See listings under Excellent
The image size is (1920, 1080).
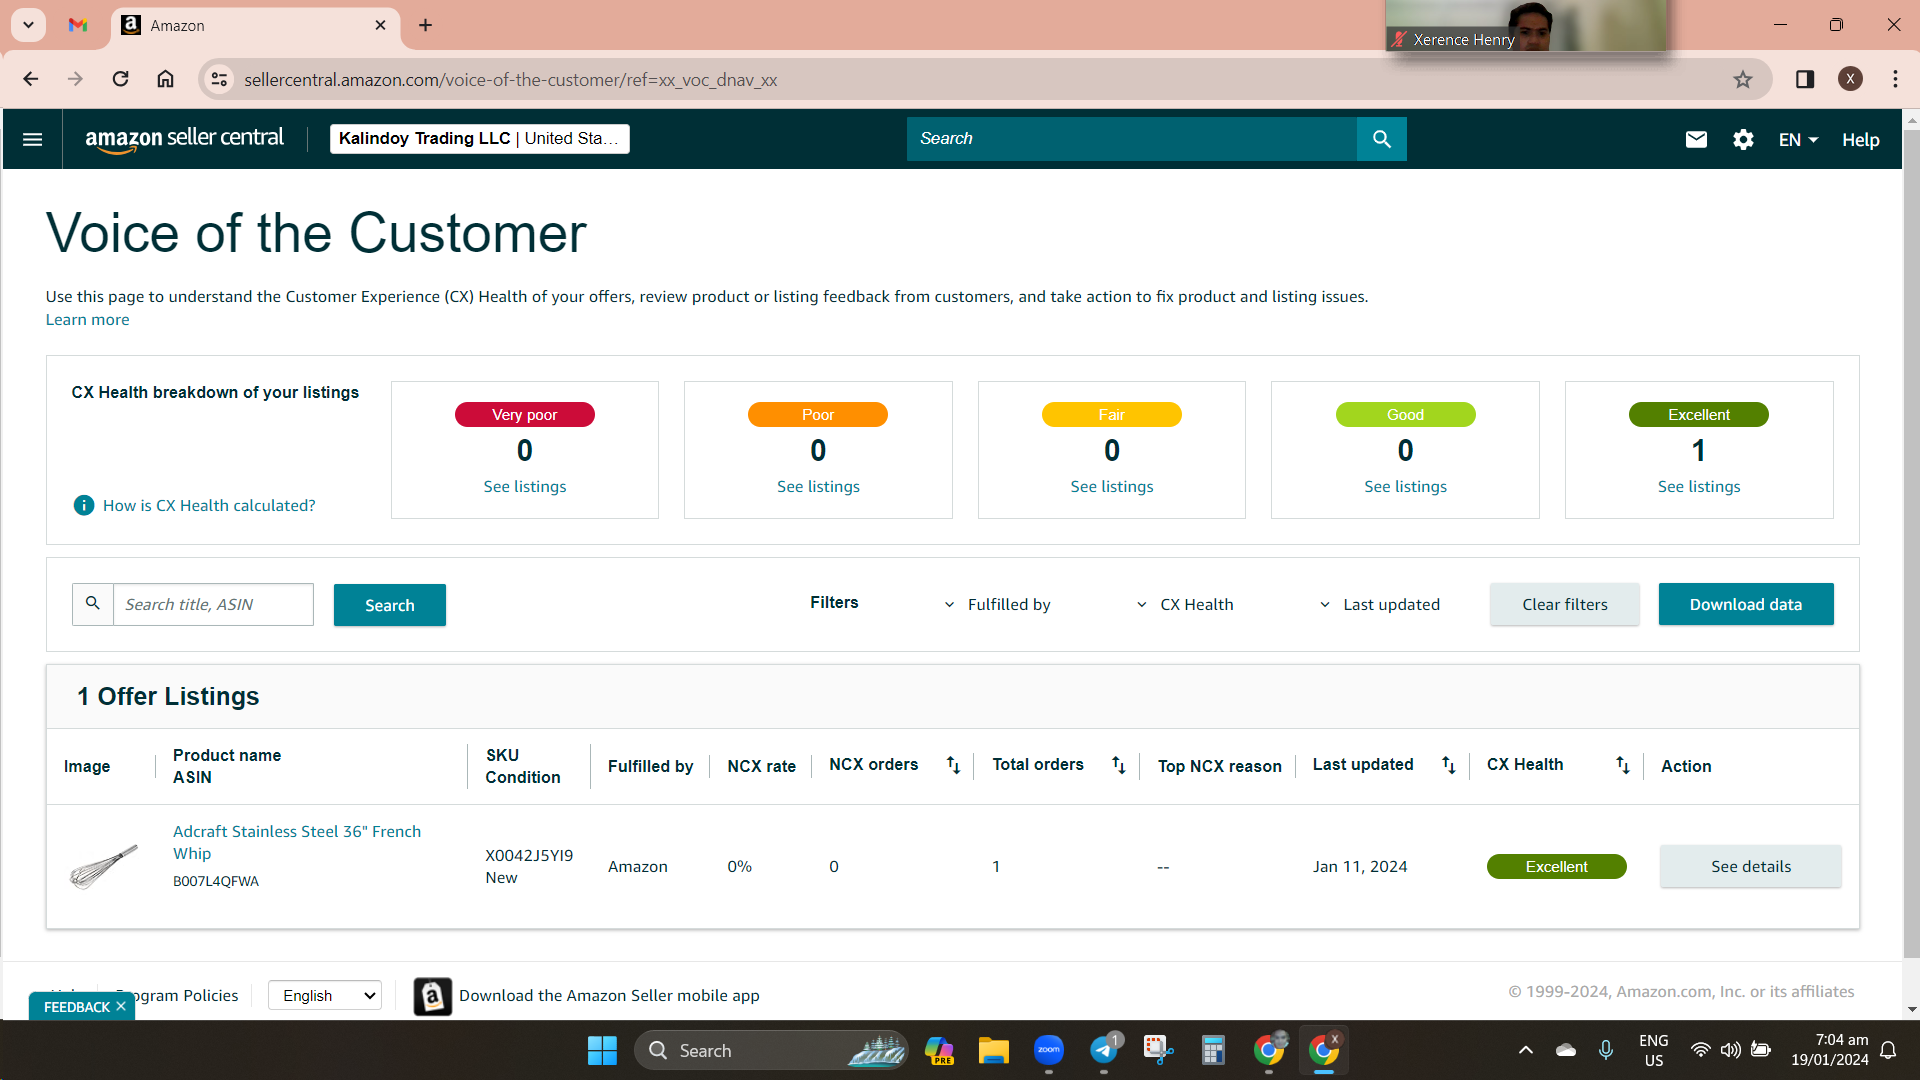tap(1699, 486)
